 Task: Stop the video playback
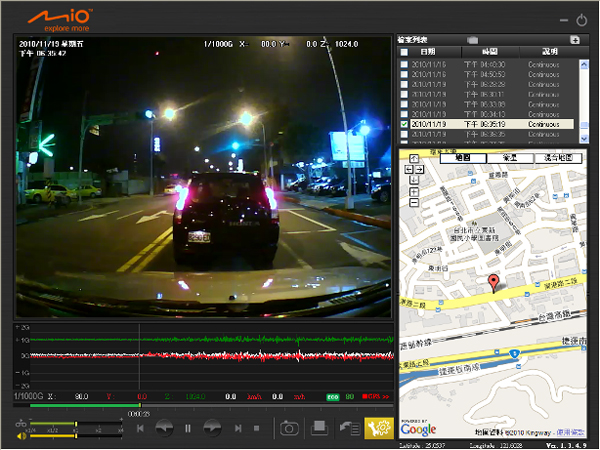[x=257, y=428]
